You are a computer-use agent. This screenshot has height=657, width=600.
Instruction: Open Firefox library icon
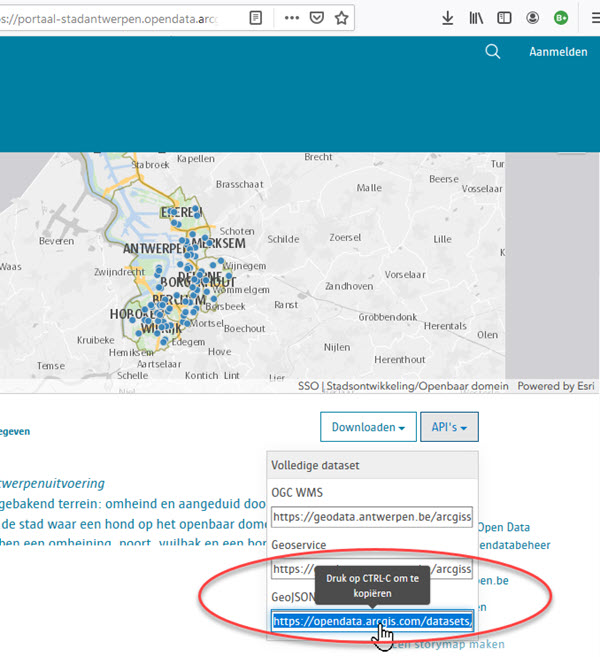476,18
